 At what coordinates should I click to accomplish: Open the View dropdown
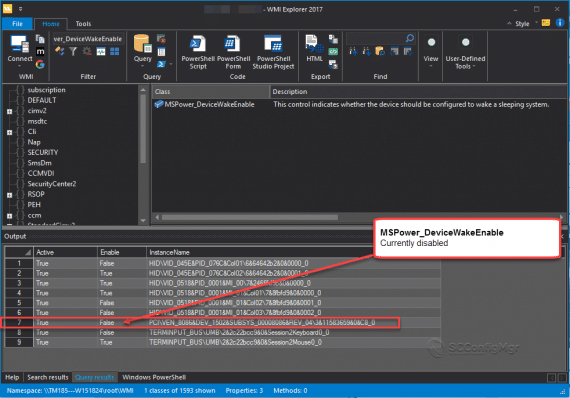tap(431, 53)
